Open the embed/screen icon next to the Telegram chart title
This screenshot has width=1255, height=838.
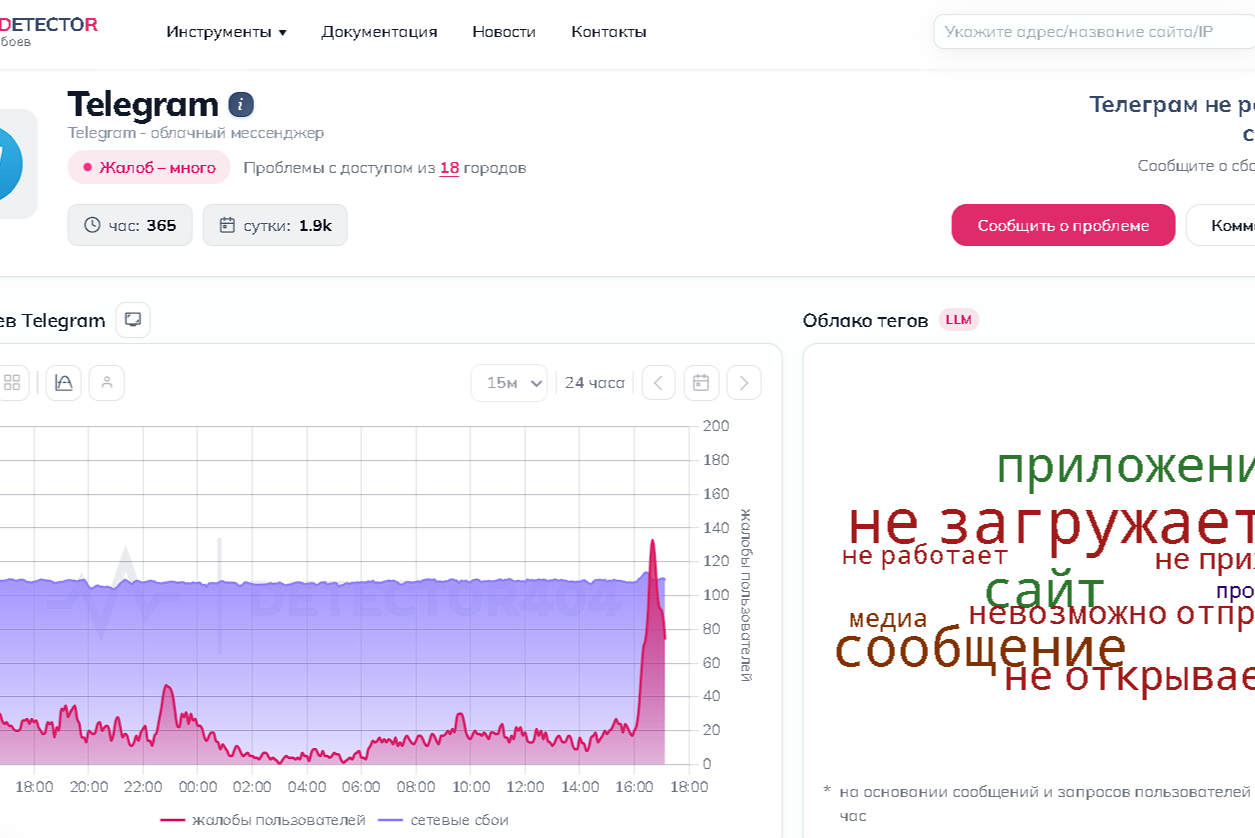click(x=133, y=320)
